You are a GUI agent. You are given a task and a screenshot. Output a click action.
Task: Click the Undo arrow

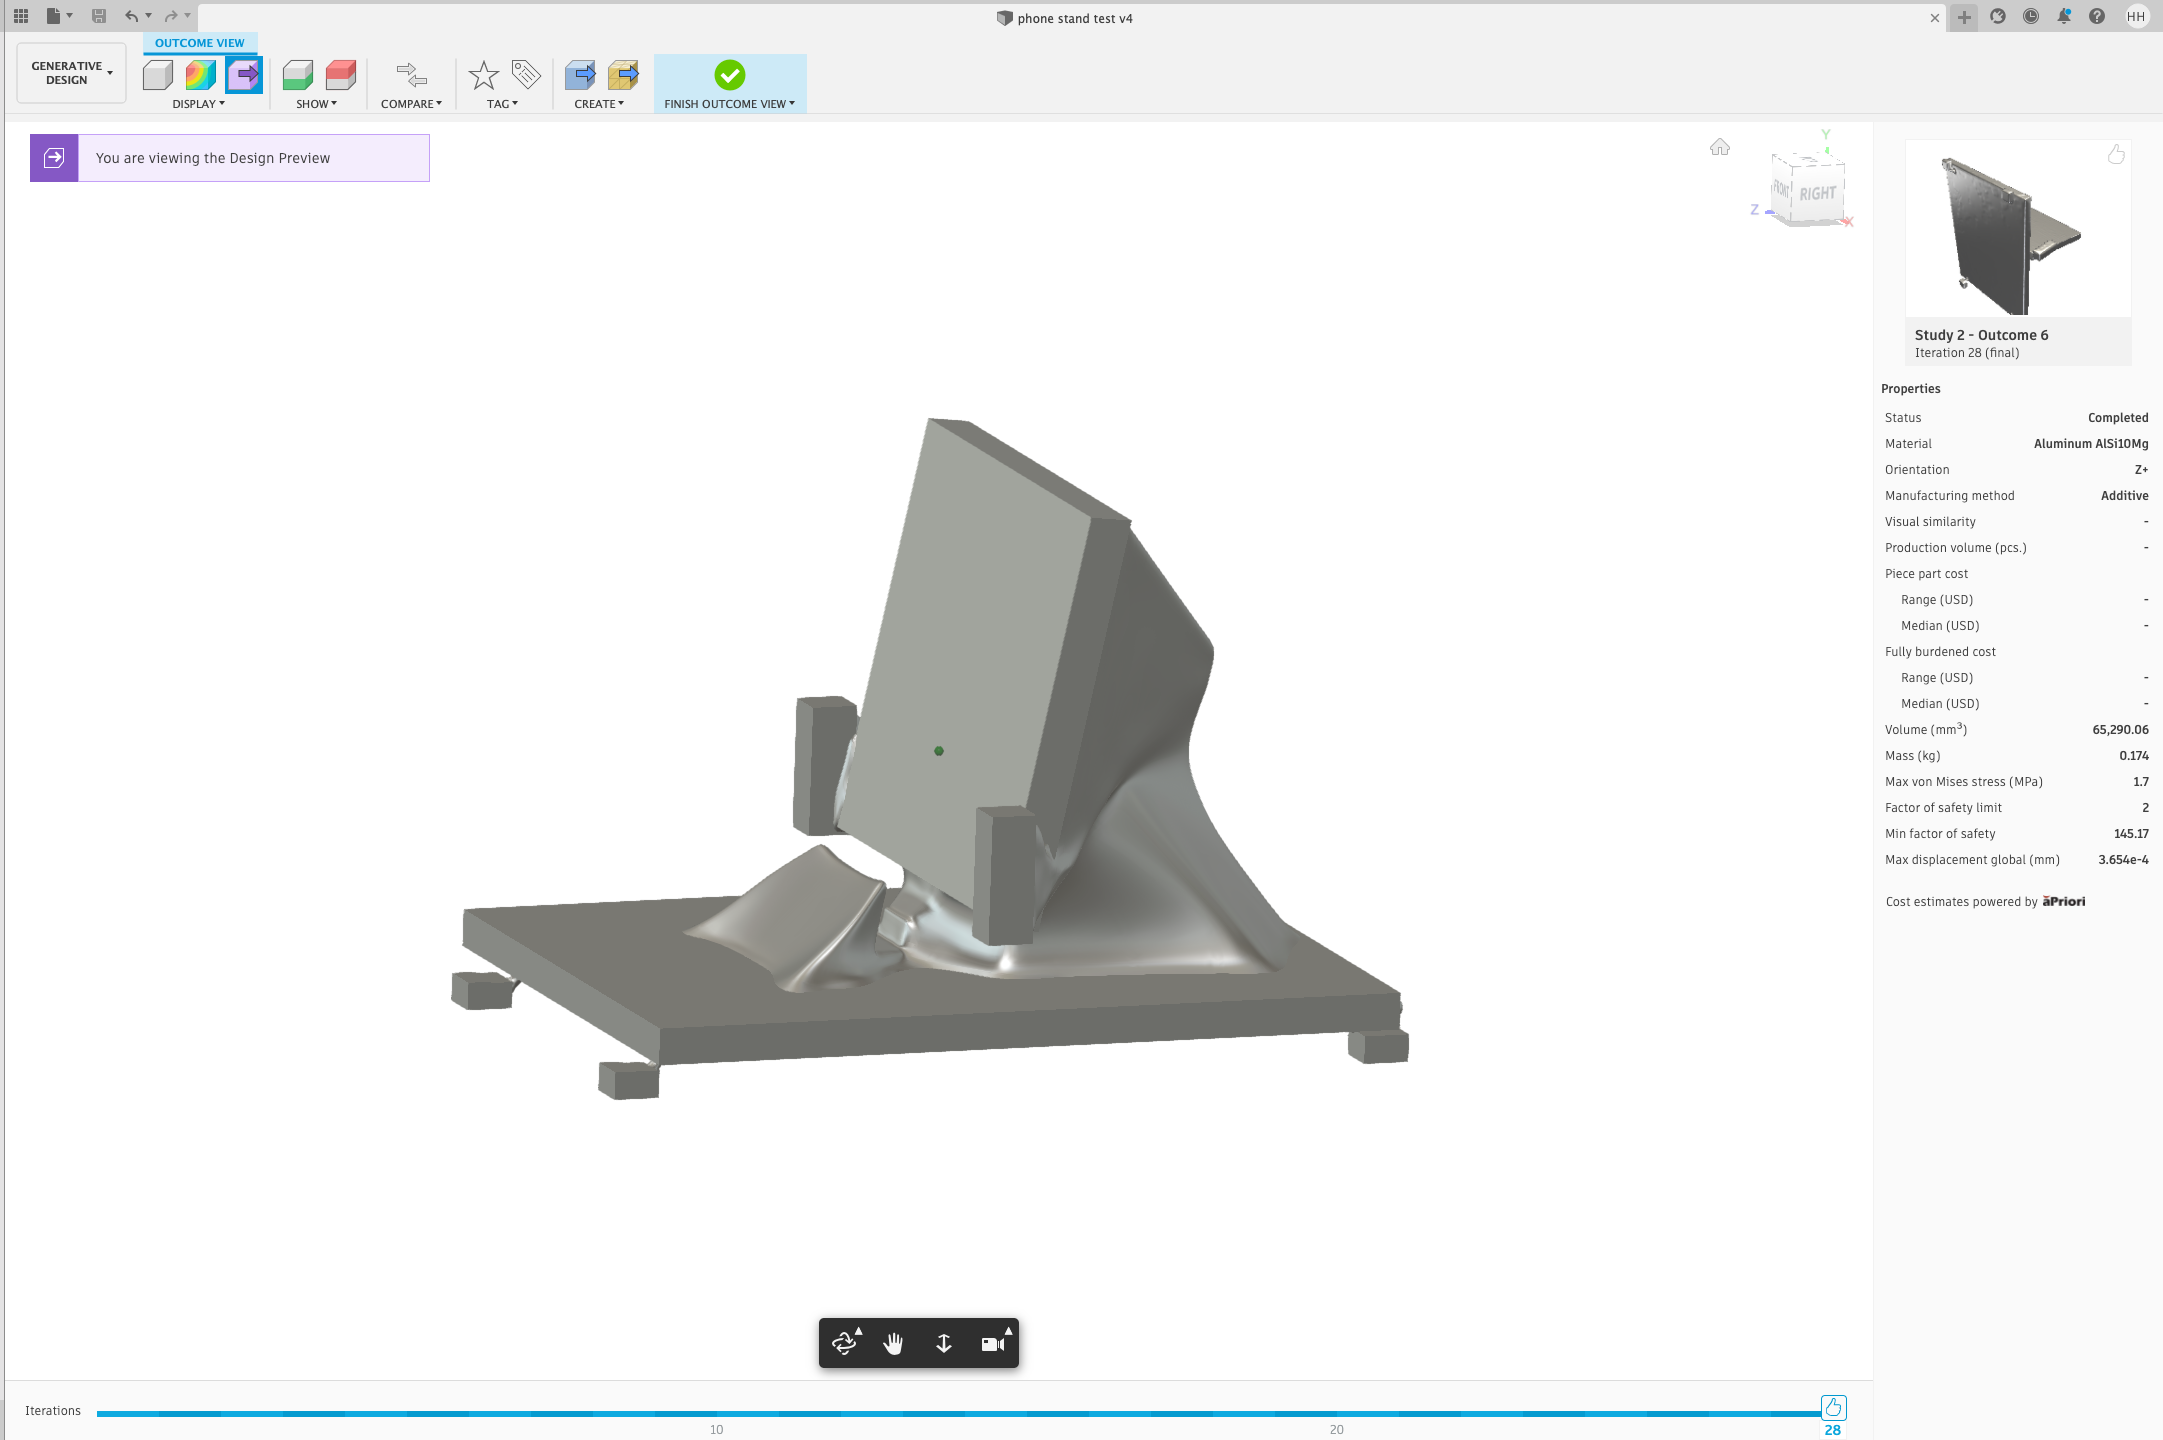tap(132, 16)
